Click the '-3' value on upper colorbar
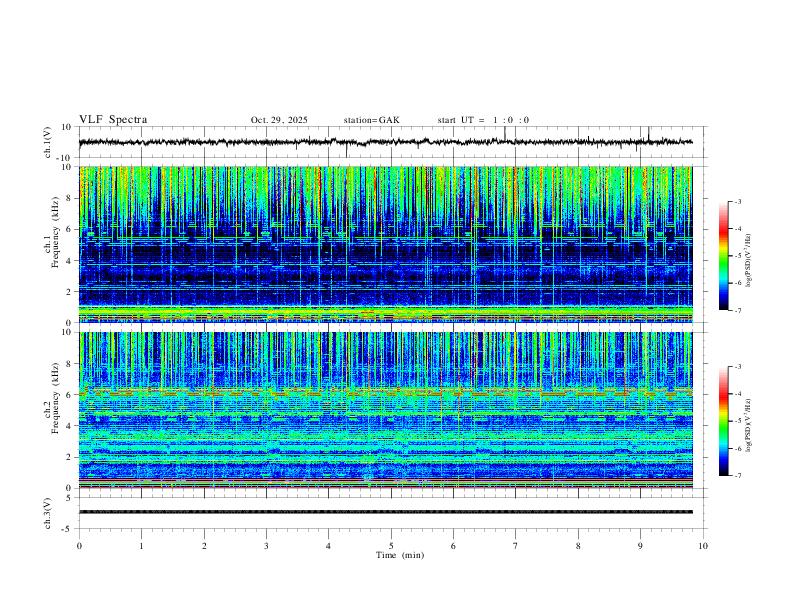 pos(738,201)
